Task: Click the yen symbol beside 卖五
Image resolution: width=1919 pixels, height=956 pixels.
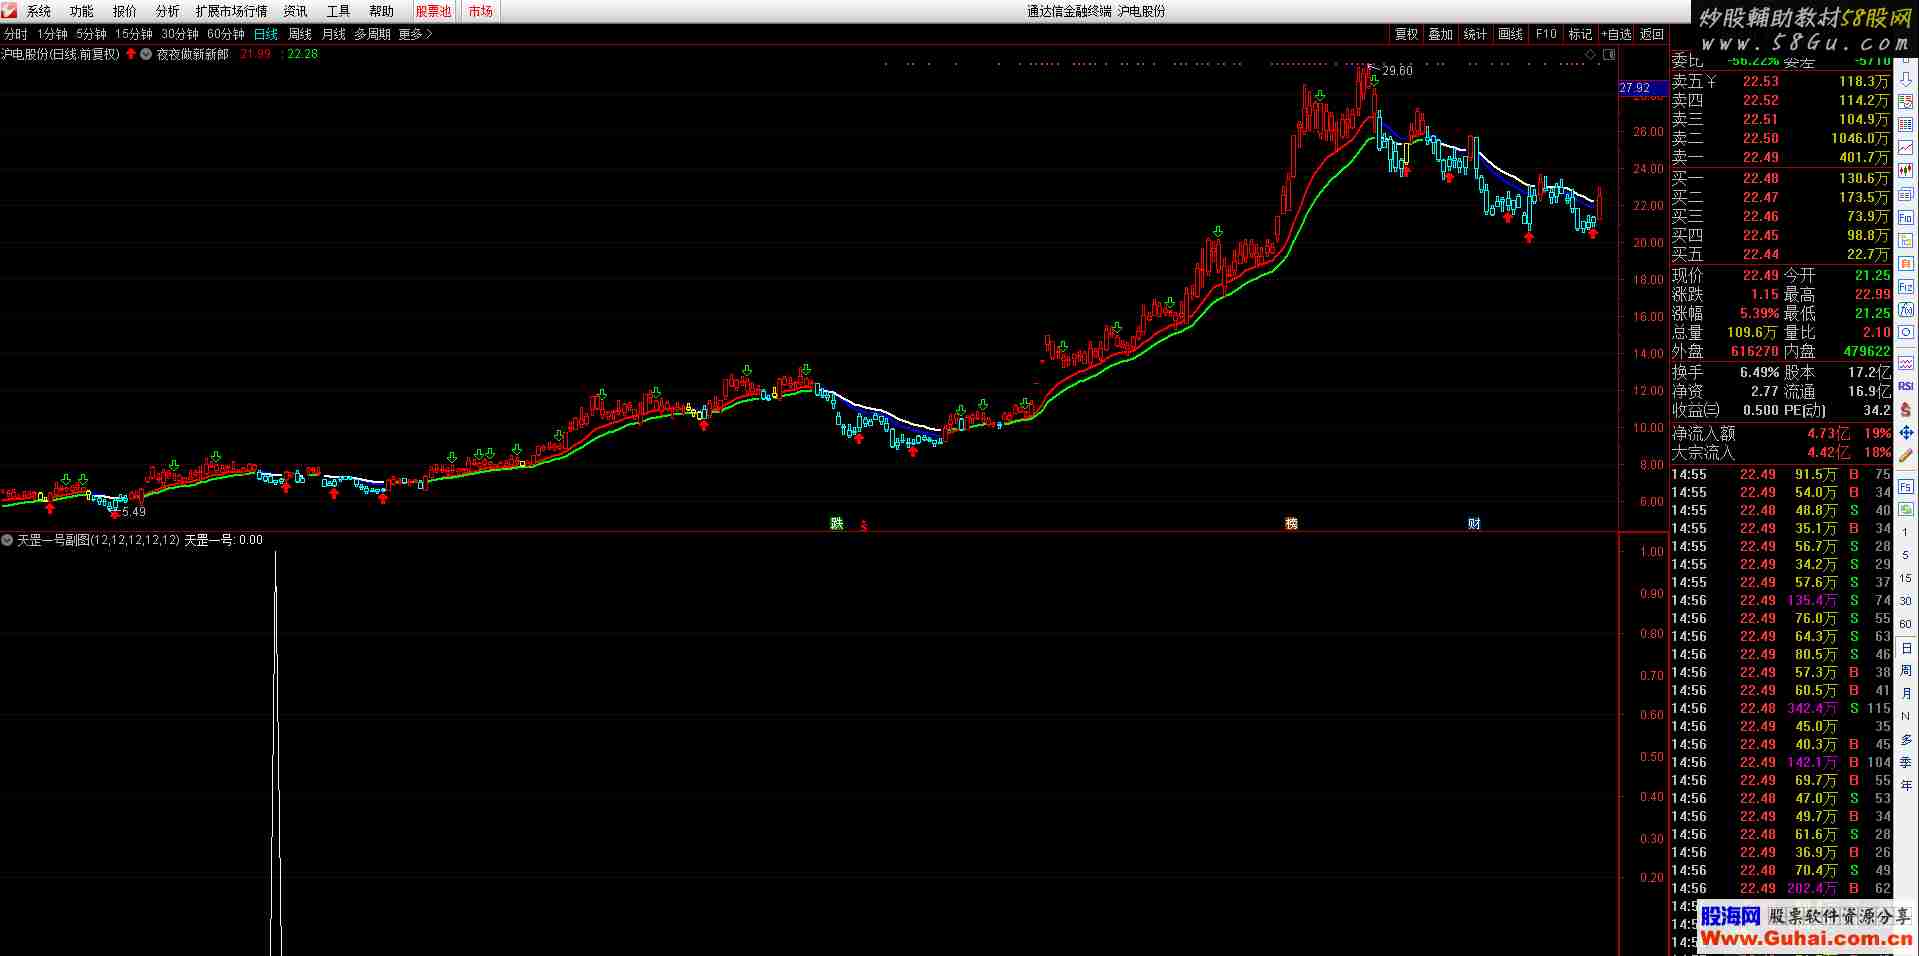Action: (1711, 81)
